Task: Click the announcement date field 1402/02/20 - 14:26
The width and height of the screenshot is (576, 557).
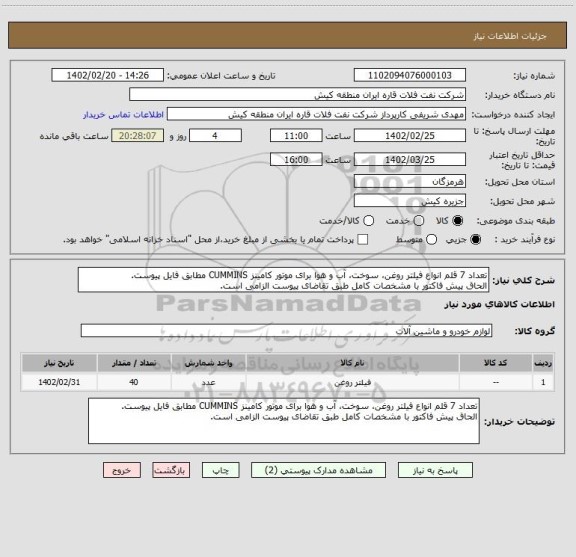Action: tap(108, 75)
